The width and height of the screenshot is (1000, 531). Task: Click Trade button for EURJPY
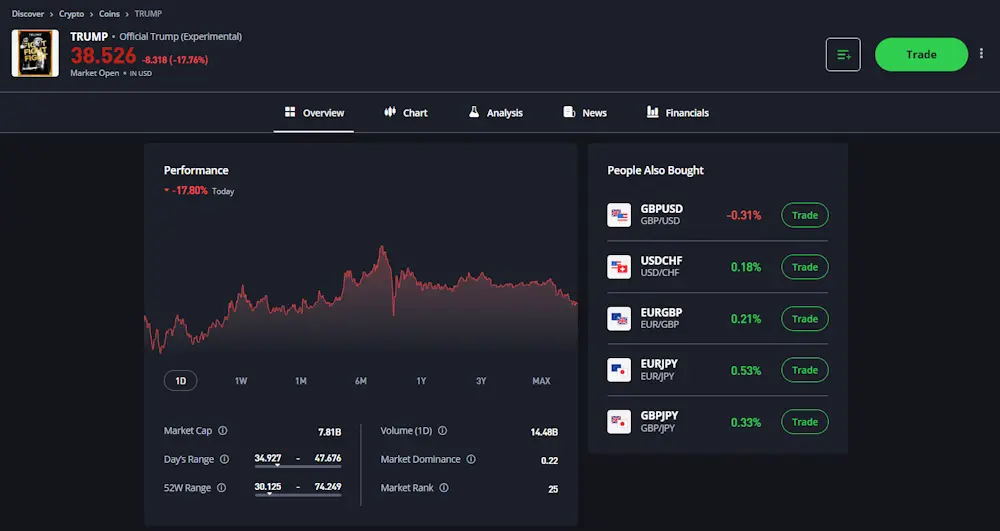pyautogui.click(x=805, y=370)
